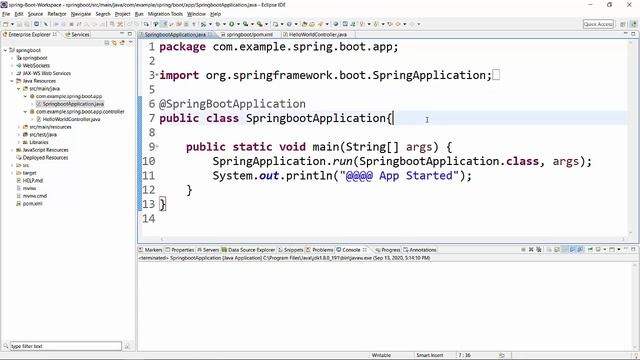
Task: Collapse the src/main/java folder node
Action: [19, 89]
